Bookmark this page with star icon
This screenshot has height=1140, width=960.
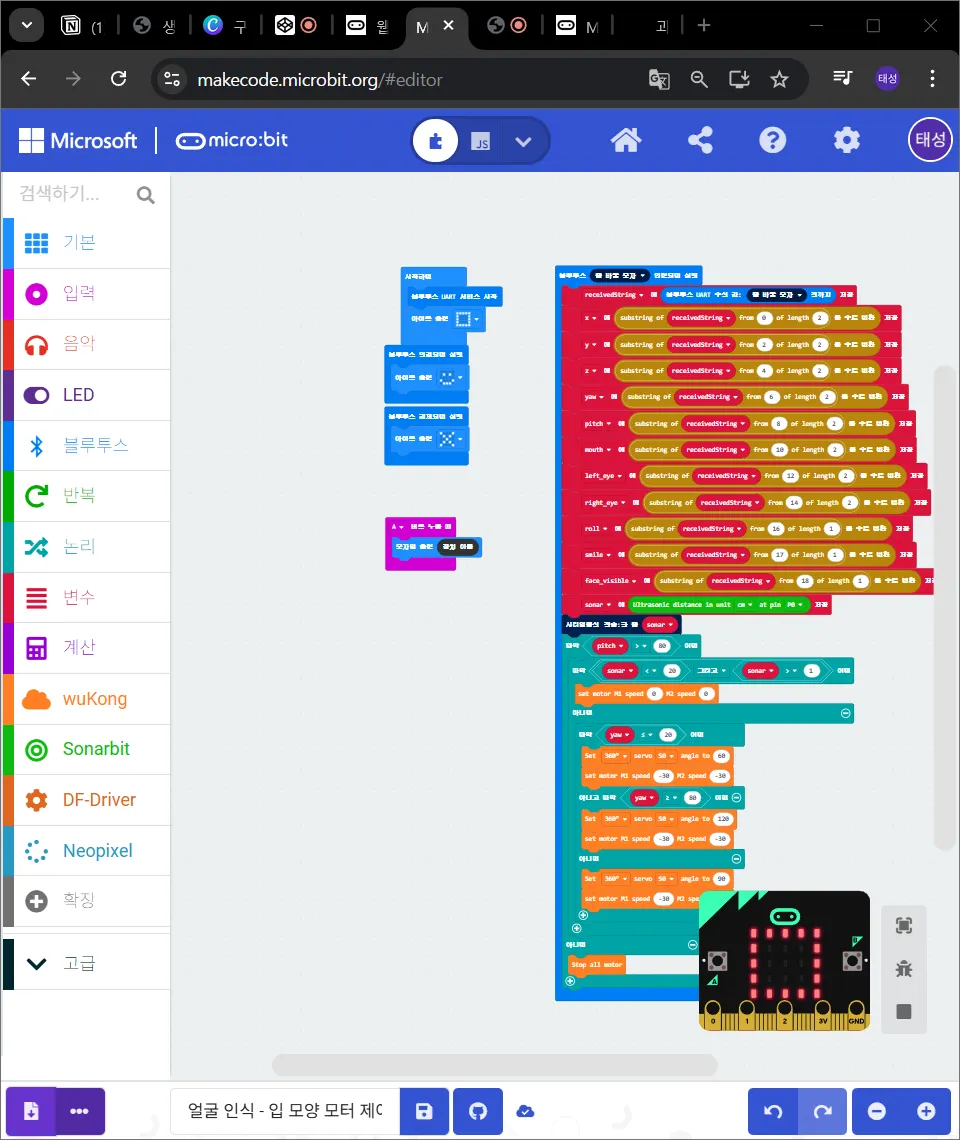coord(780,79)
